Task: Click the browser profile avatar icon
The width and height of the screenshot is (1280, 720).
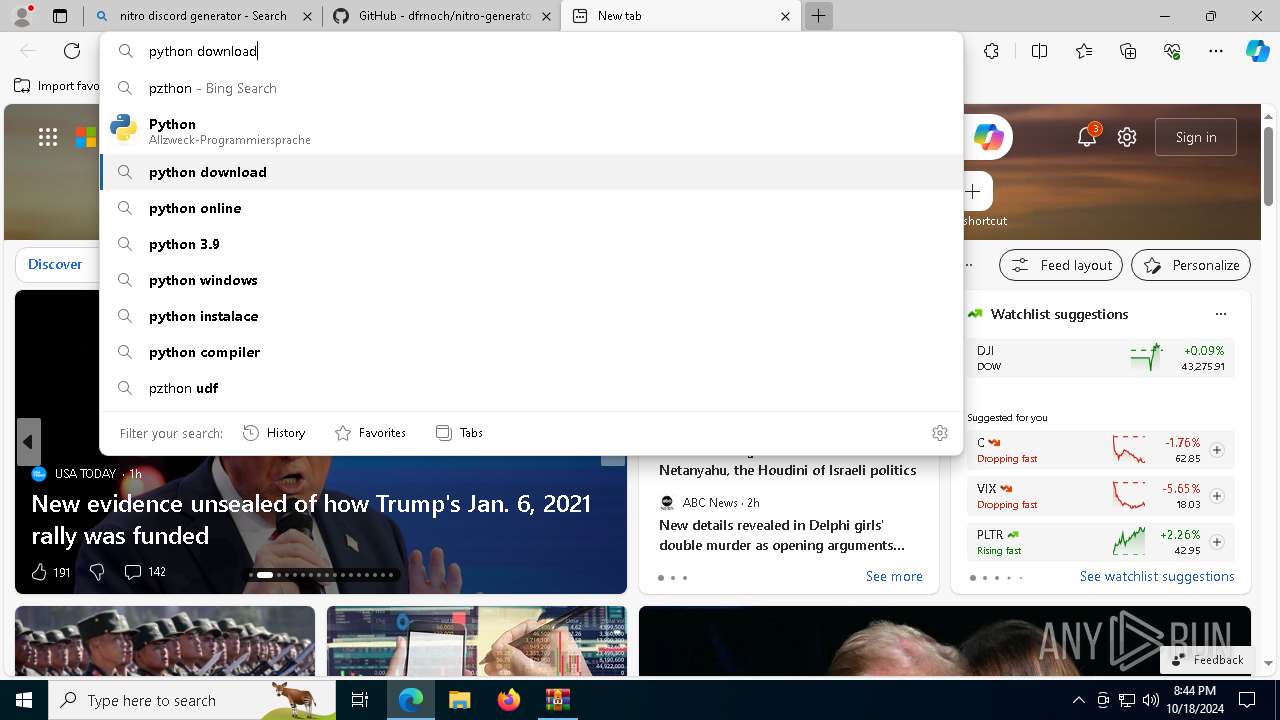Action: [22, 16]
